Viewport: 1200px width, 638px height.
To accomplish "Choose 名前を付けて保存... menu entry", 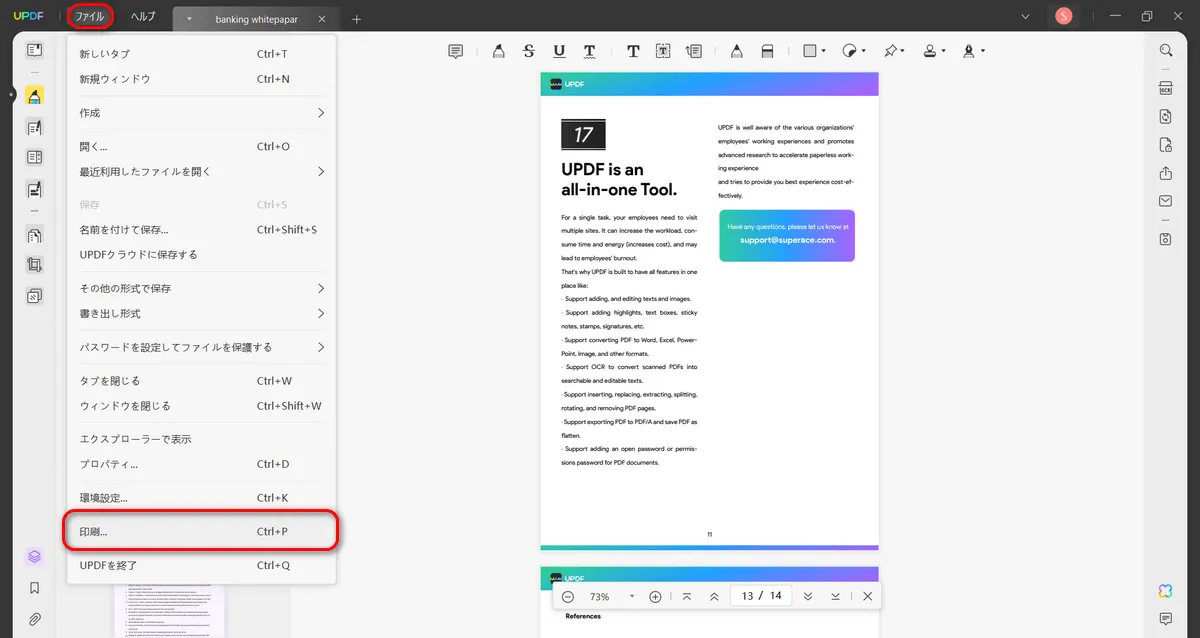I will [x=202, y=230].
